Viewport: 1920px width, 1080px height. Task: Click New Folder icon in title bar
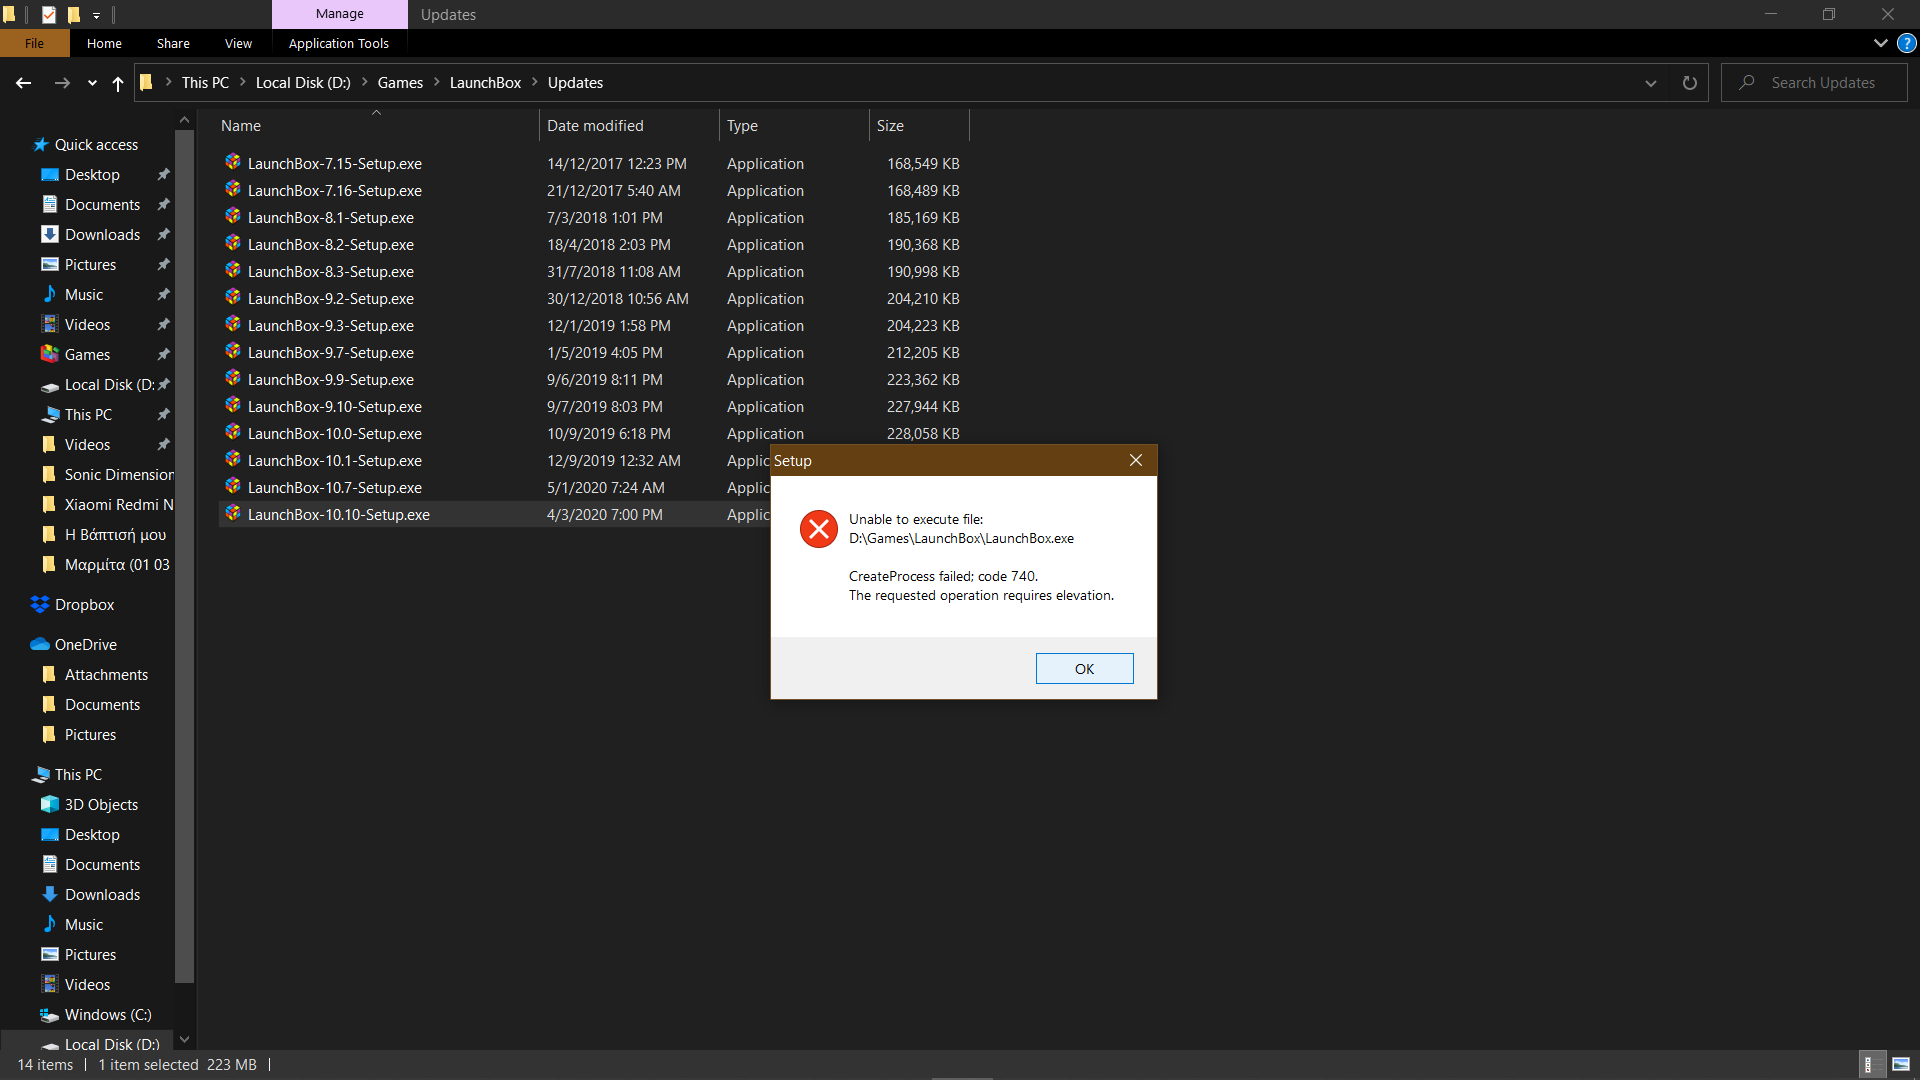73,15
